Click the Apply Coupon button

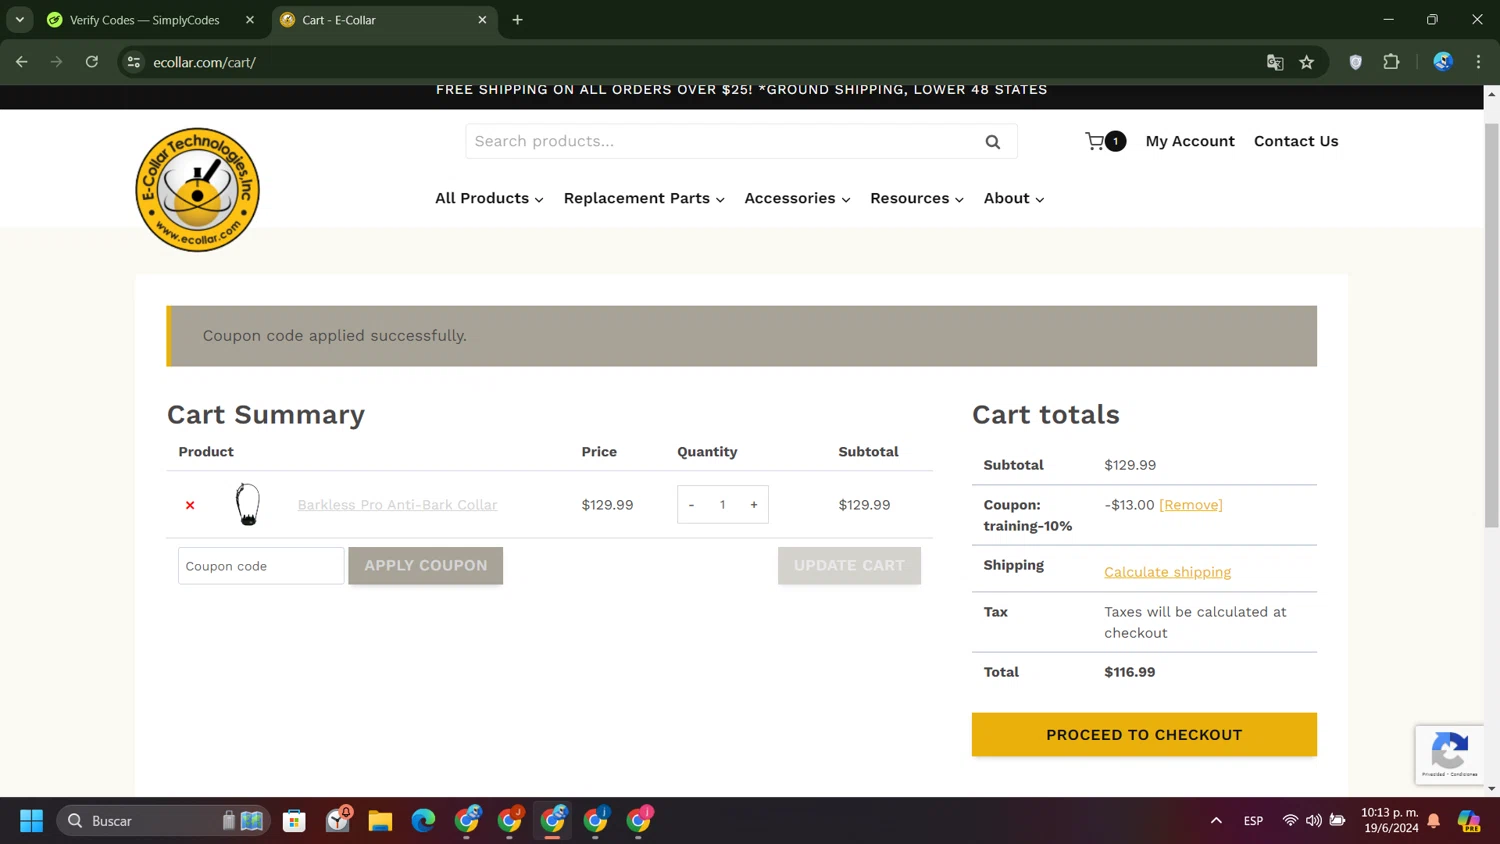click(426, 566)
